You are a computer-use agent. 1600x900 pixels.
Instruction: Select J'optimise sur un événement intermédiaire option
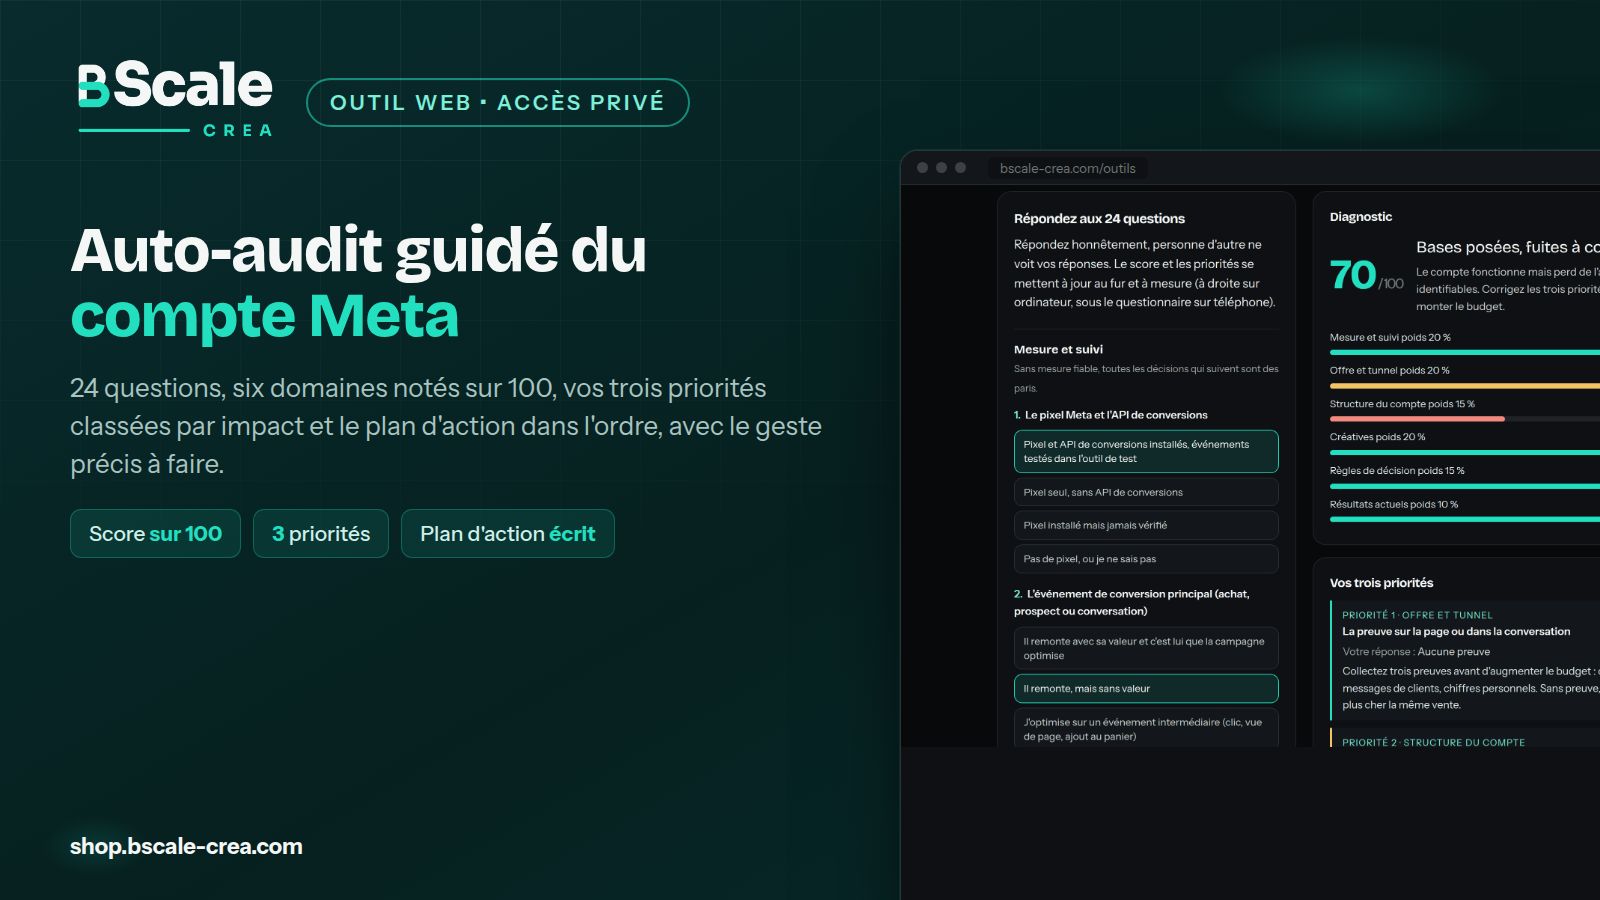tap(1146, 729)
